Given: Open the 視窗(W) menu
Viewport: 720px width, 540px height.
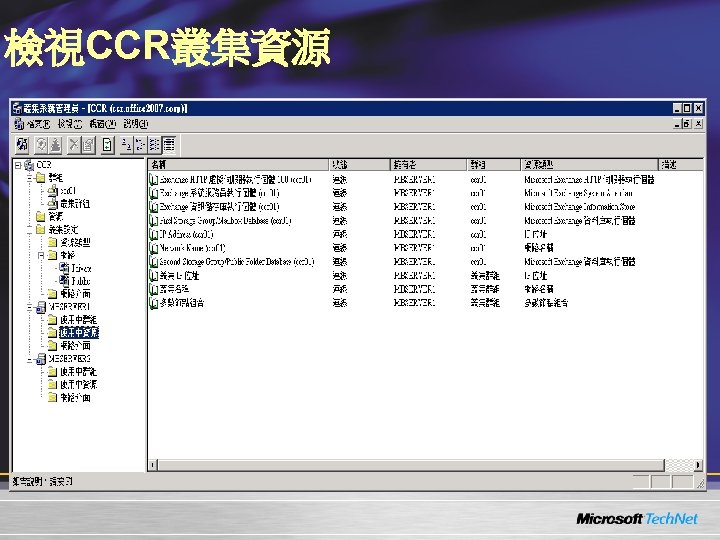Looking at the screenshot, I should click(x=102, y=124).
